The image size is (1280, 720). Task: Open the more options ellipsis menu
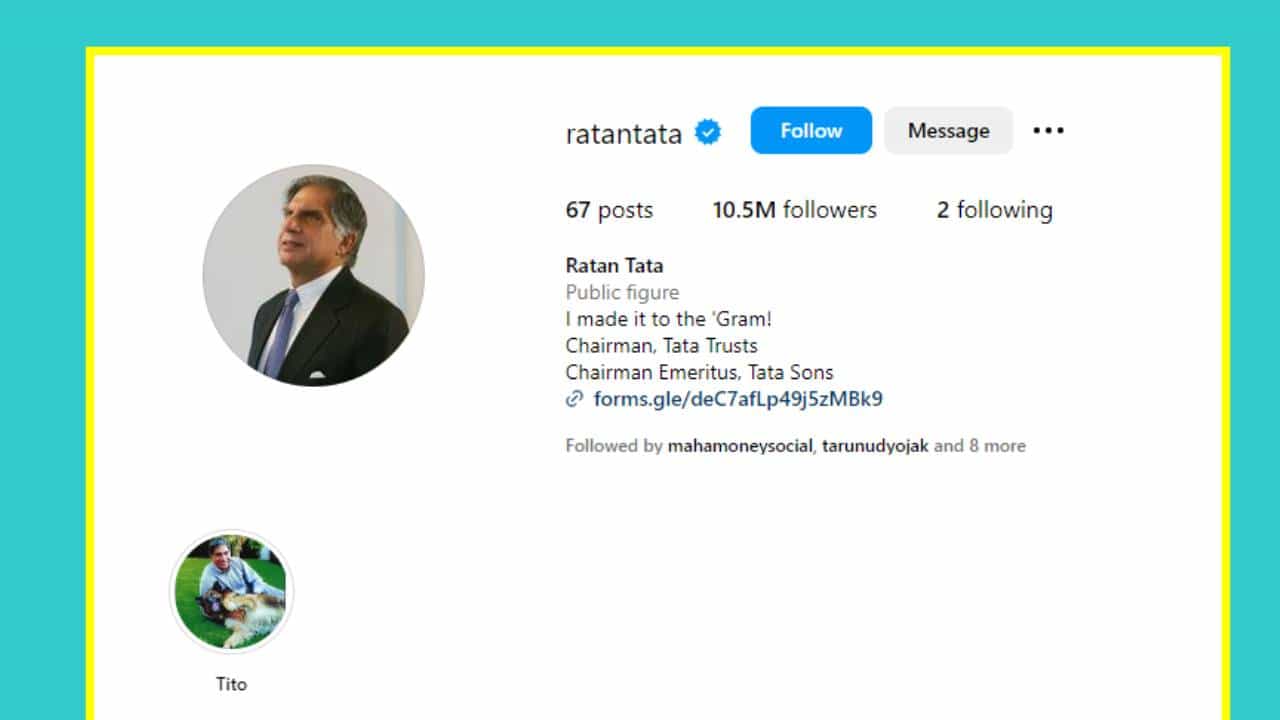[1048, 130]
